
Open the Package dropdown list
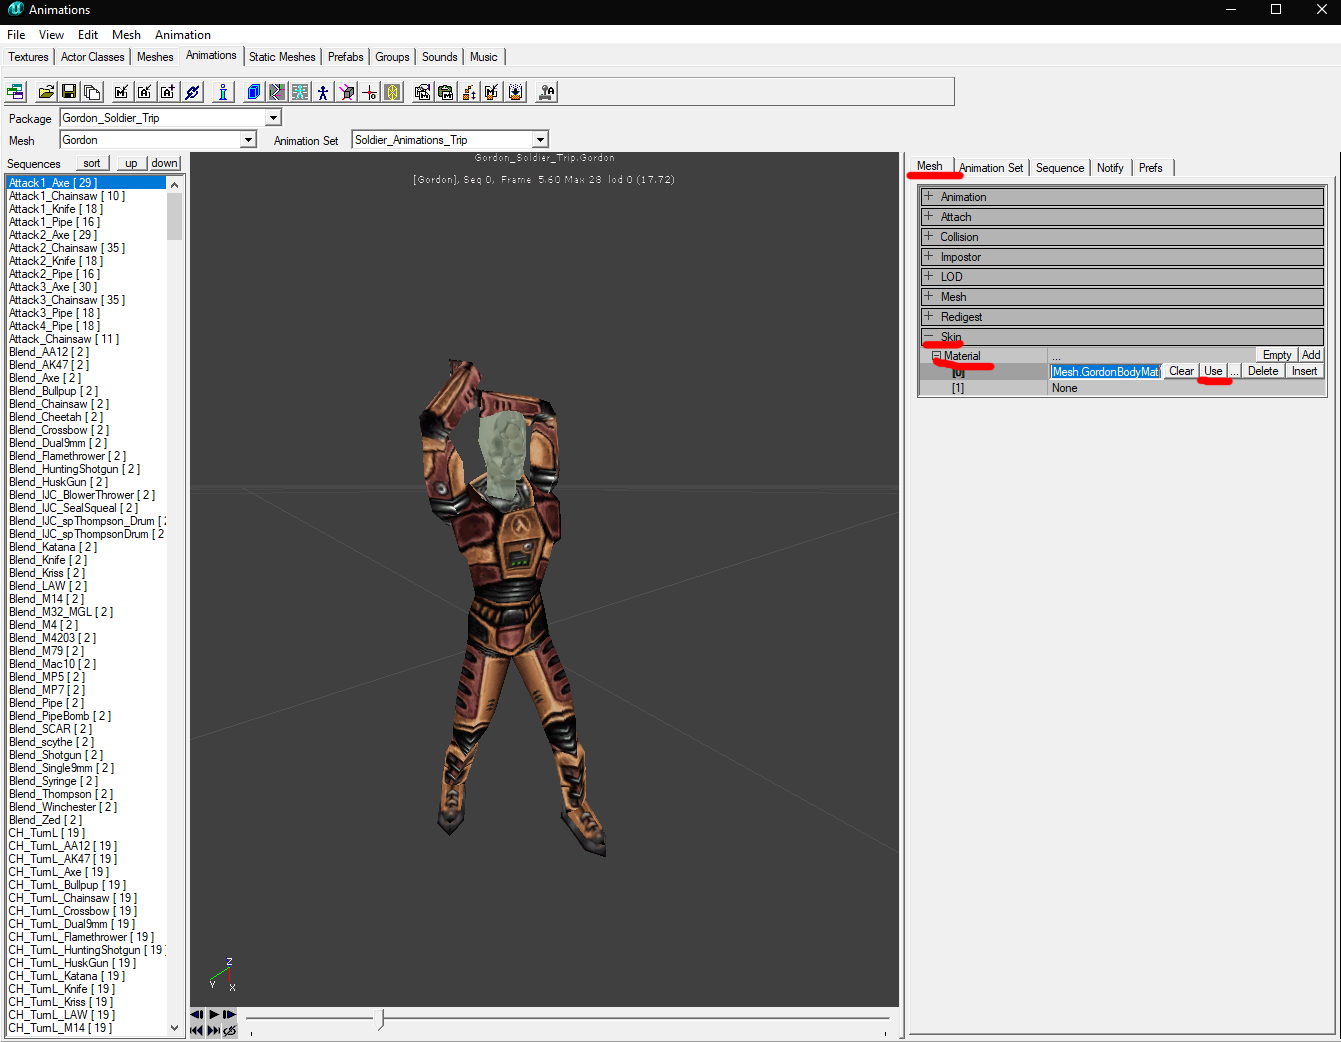[x=273, y=118]
